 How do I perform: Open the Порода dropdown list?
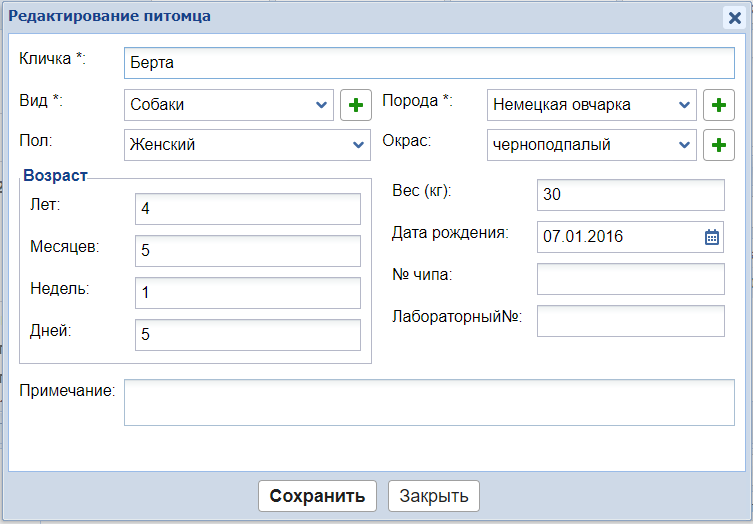591,105
